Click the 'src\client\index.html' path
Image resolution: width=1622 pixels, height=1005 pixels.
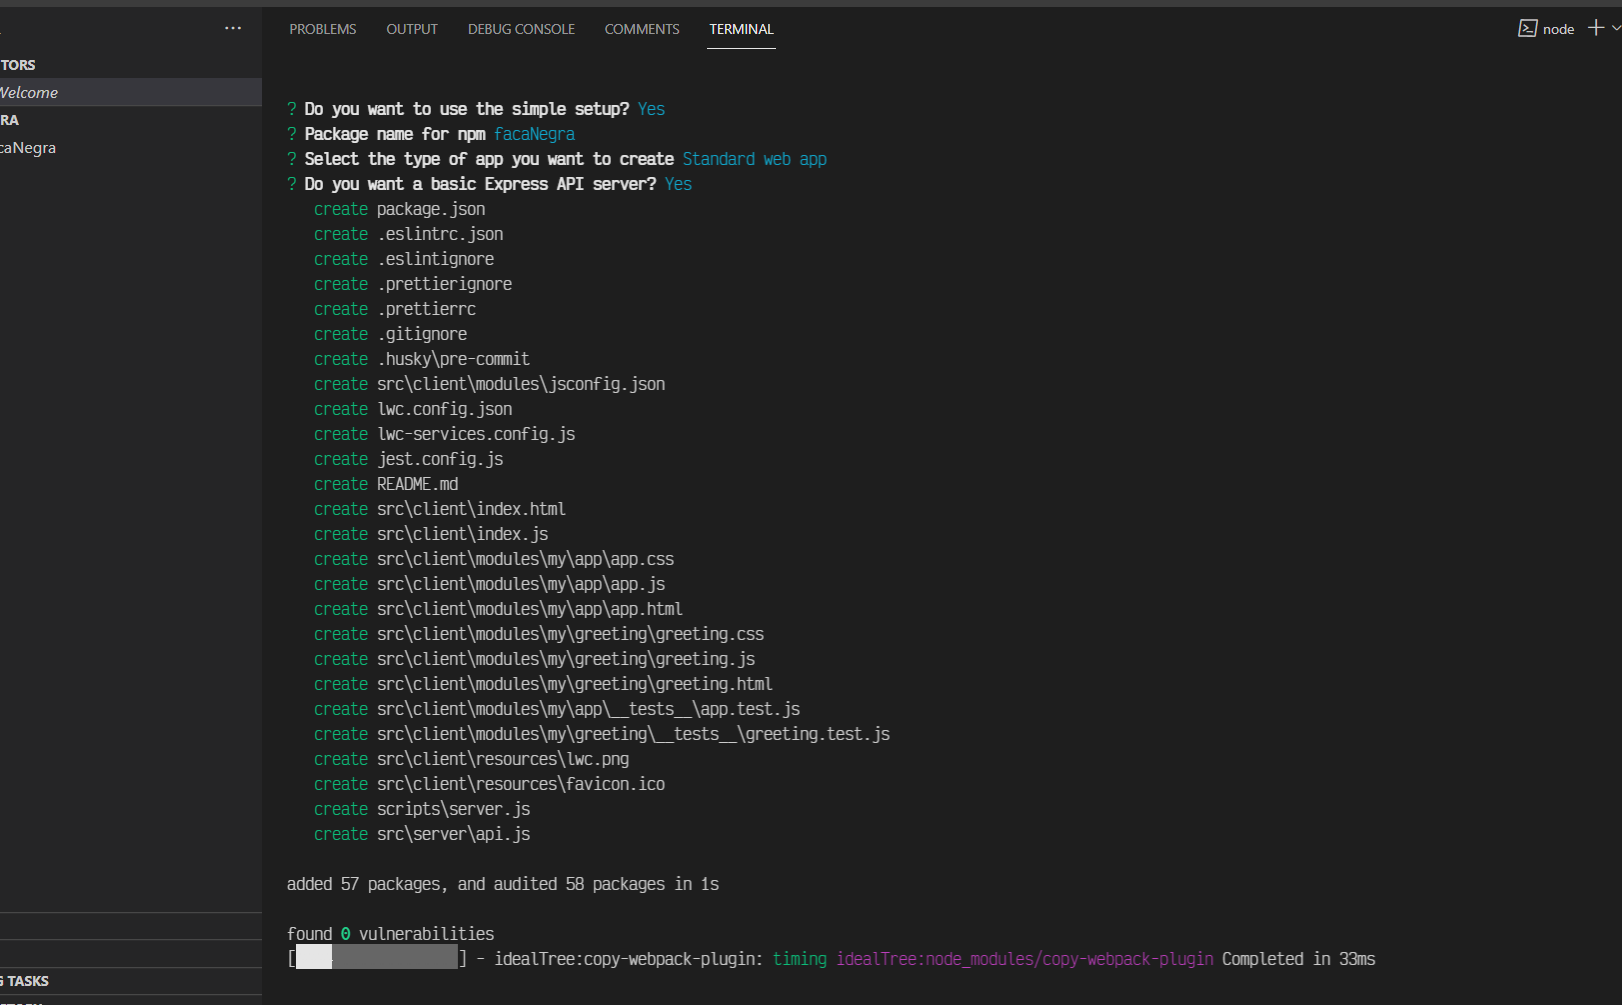pyautogui.click(x=471, y=509)
